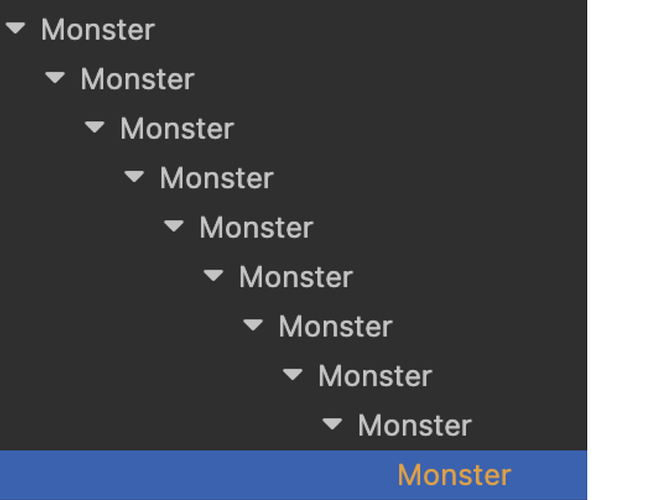Select the fifth-level Monster label
Viewport: 659px width, 500px height.
click(256, 228)
